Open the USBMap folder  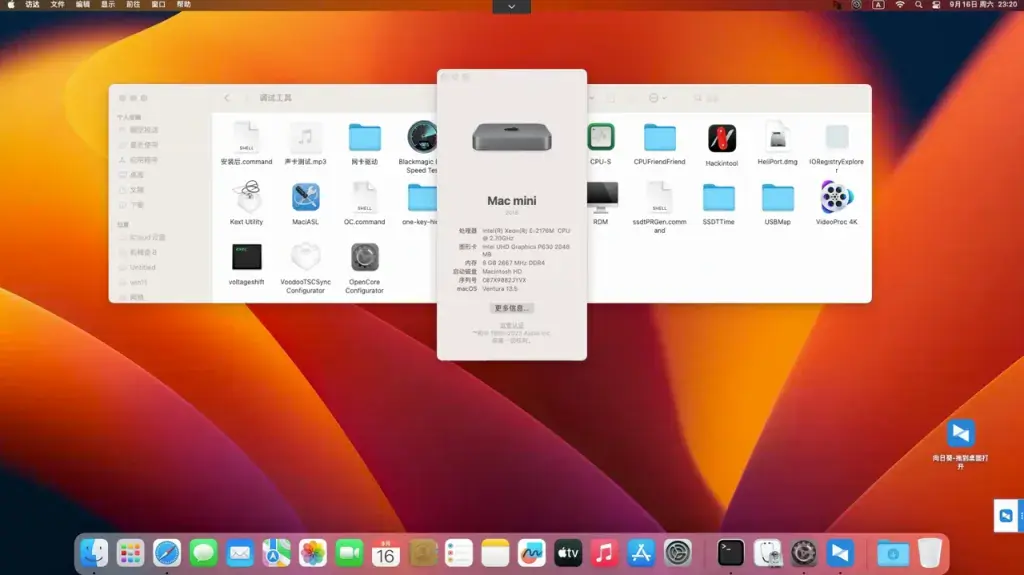tap(777, 197)
